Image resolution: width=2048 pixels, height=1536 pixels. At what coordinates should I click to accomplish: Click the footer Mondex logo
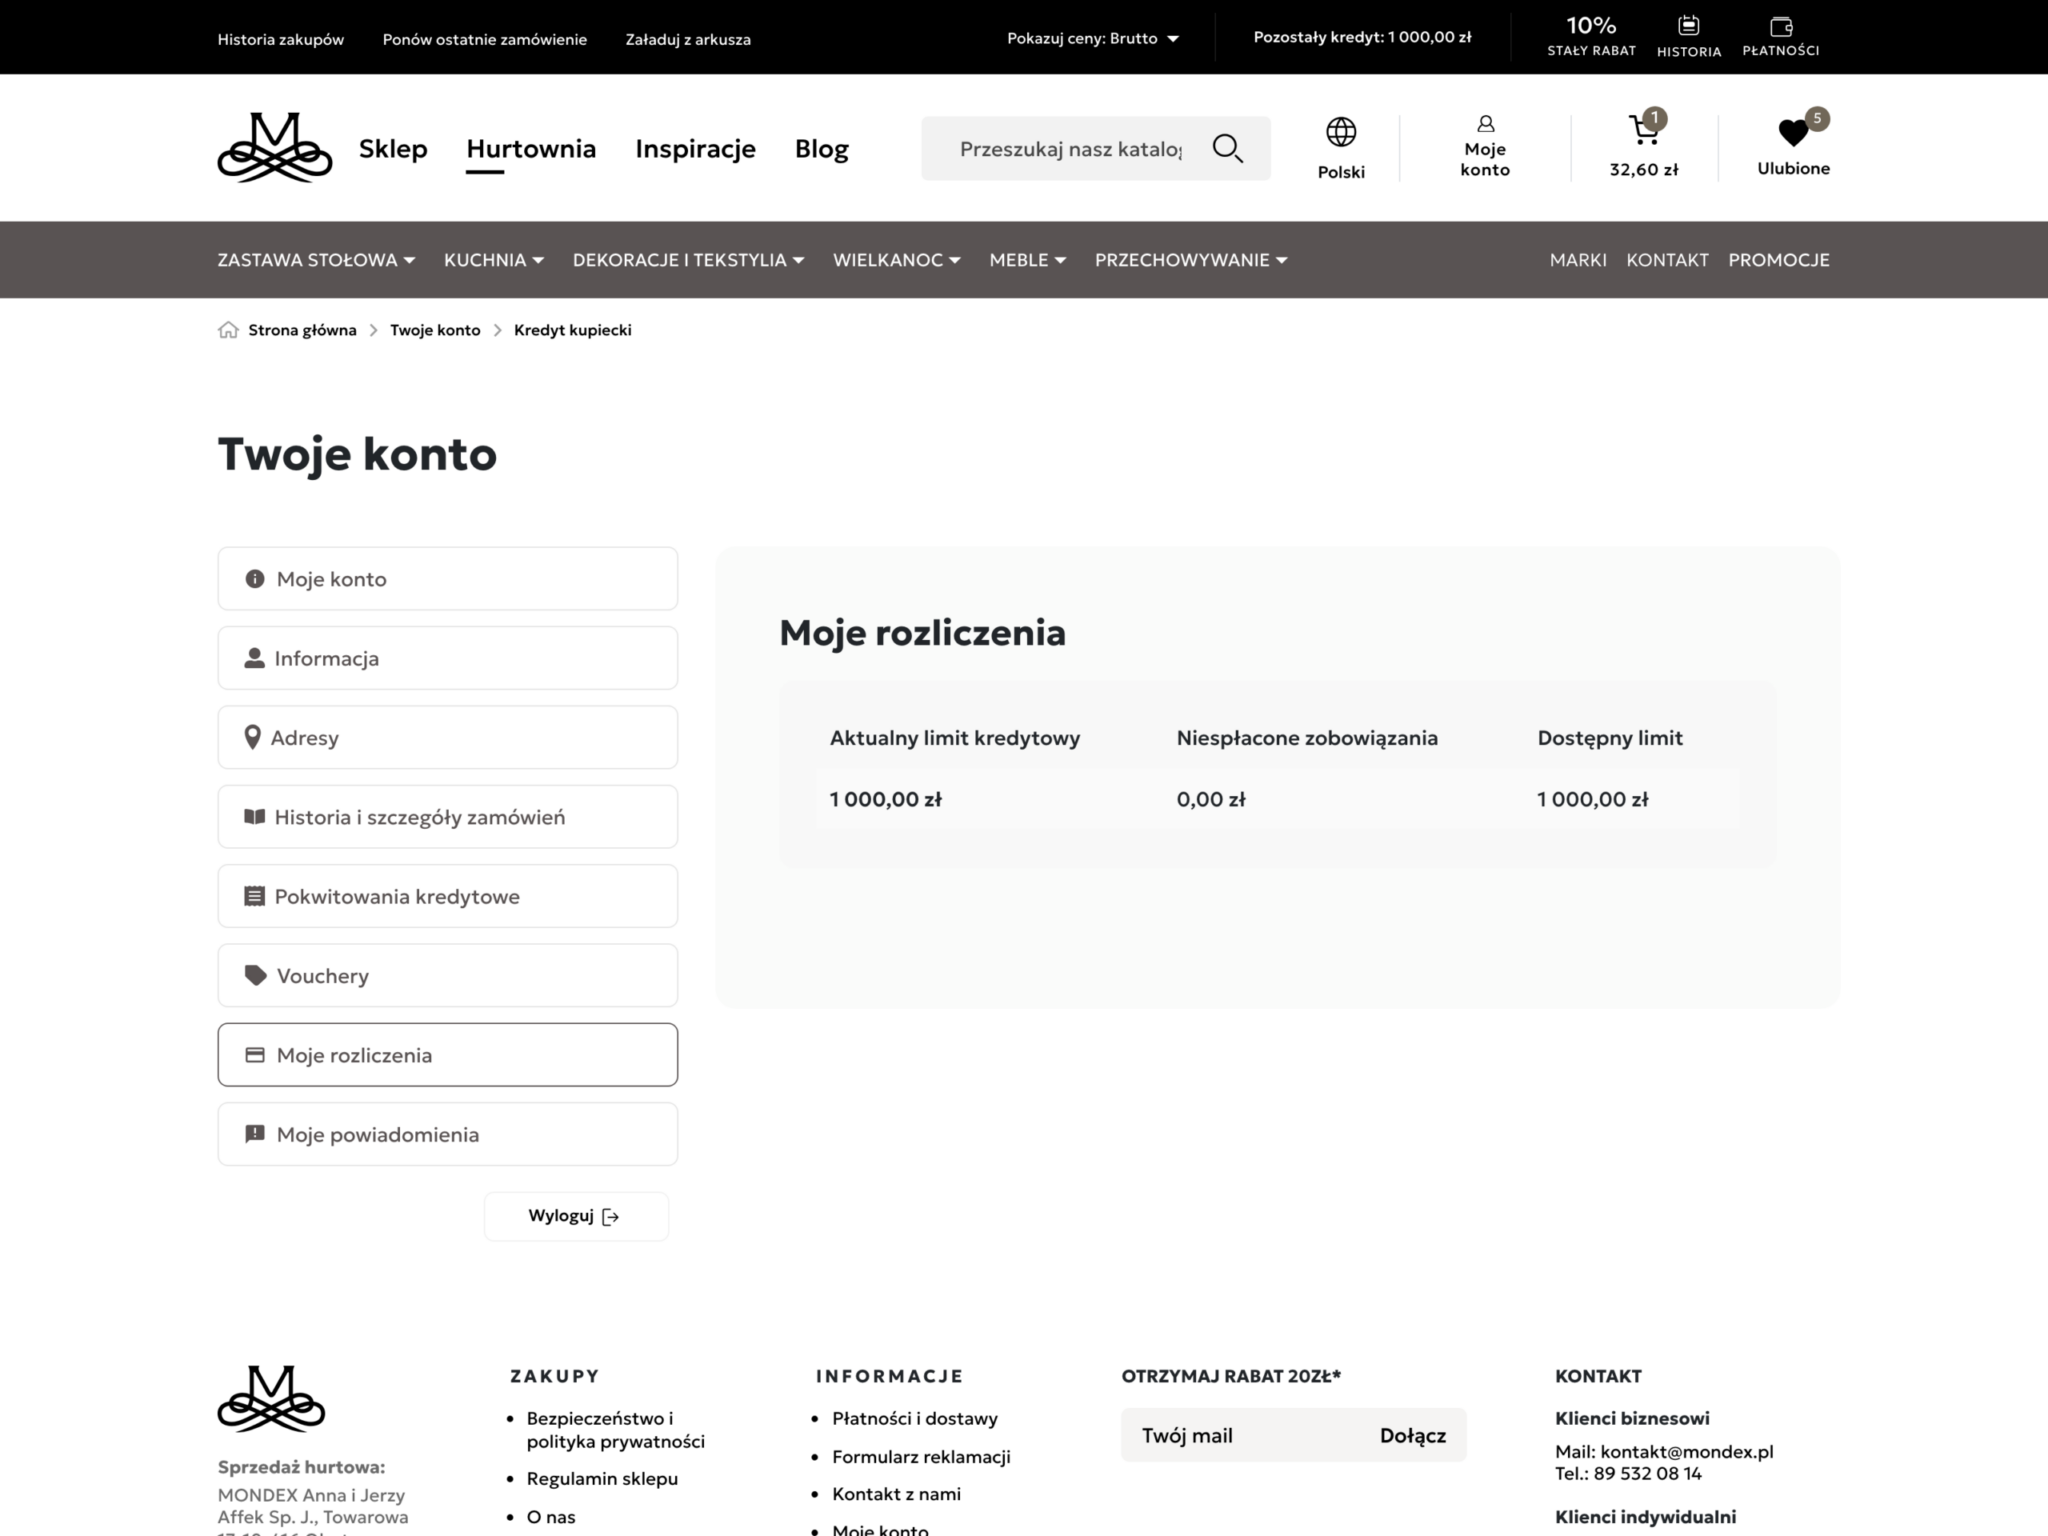(271, 1398)
